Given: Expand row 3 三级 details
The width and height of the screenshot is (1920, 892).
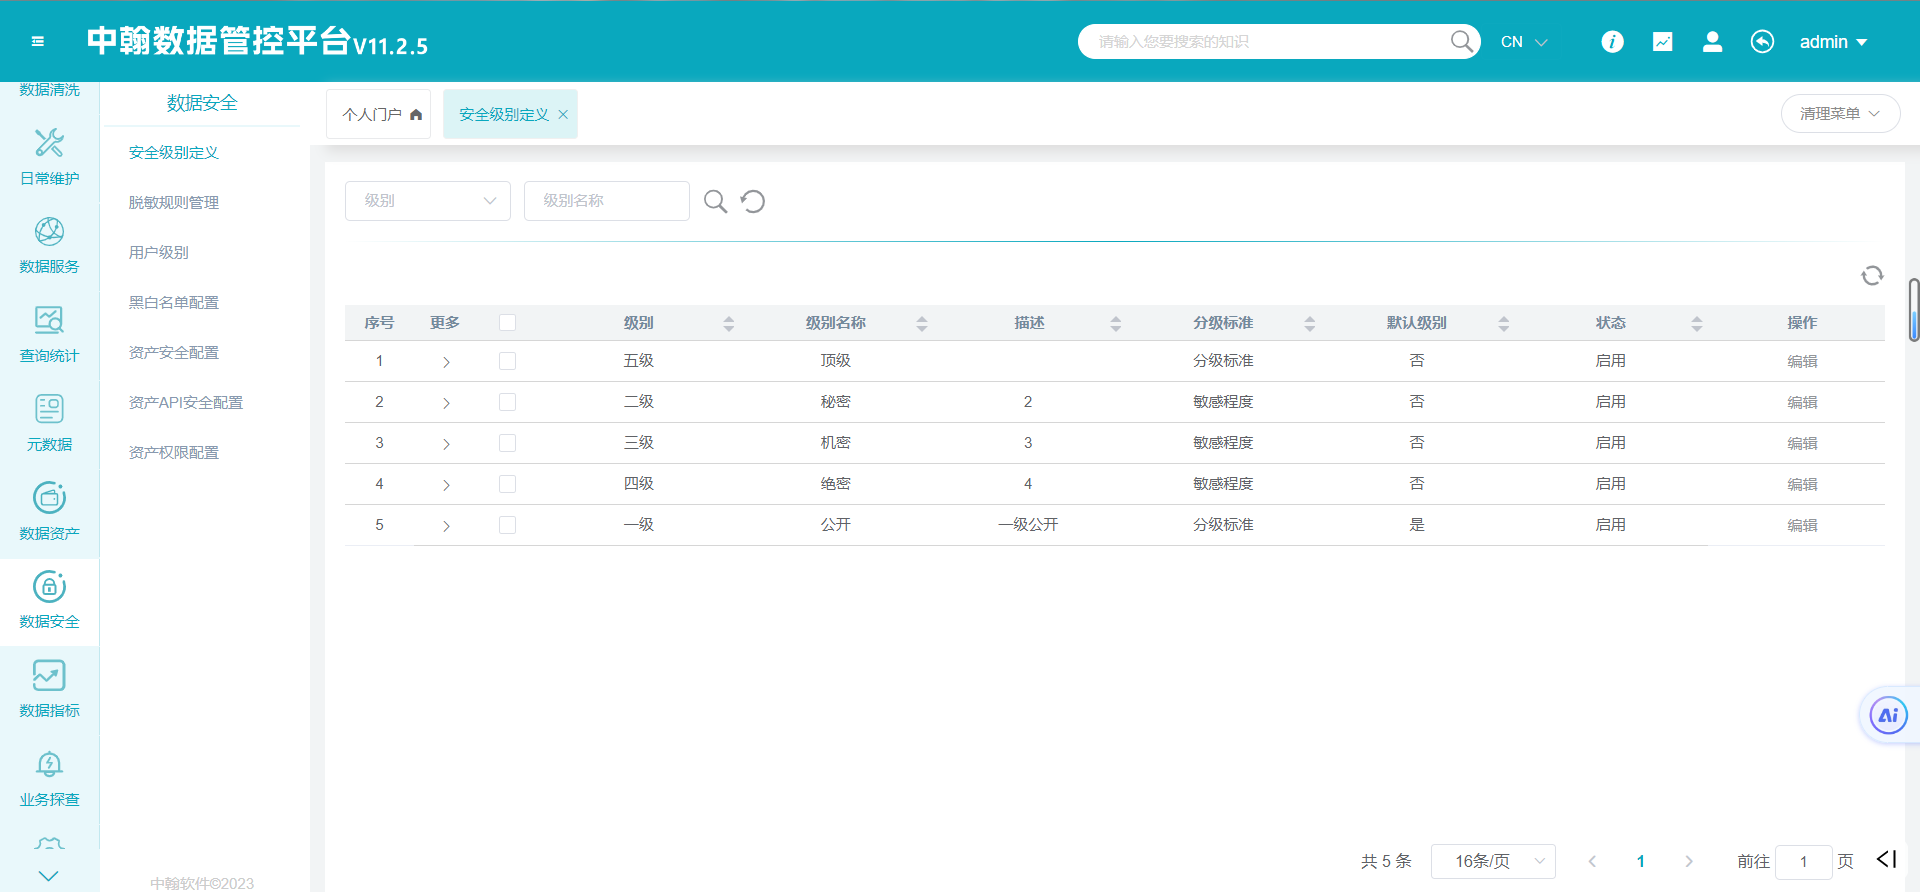Looking at the screenshot, I should tap(446, 444).
